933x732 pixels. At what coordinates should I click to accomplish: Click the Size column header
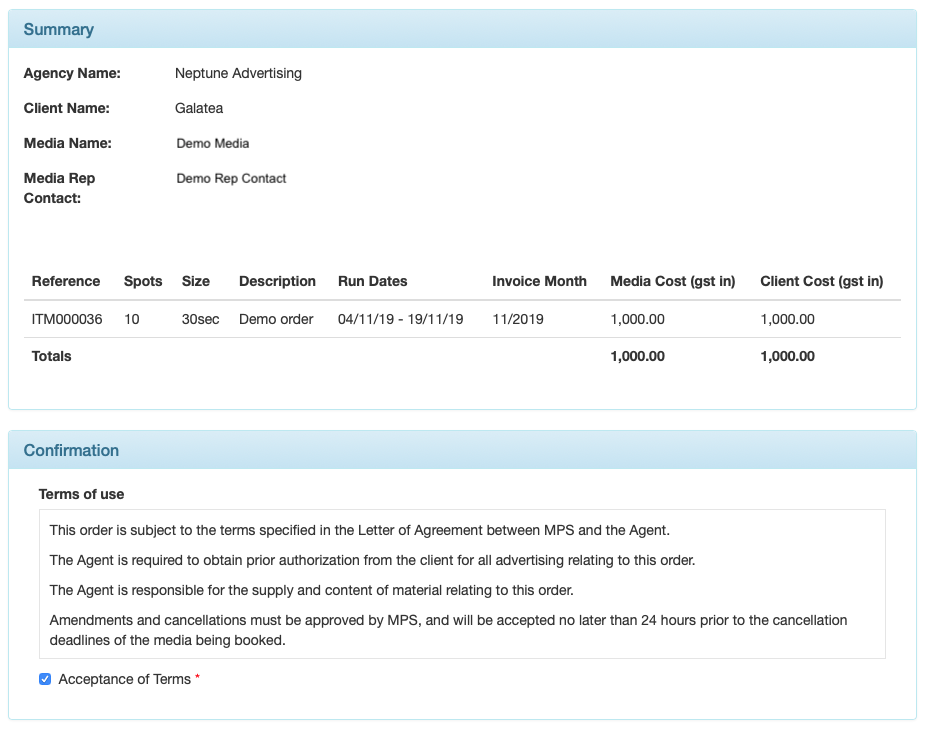[x=196, y=282]
